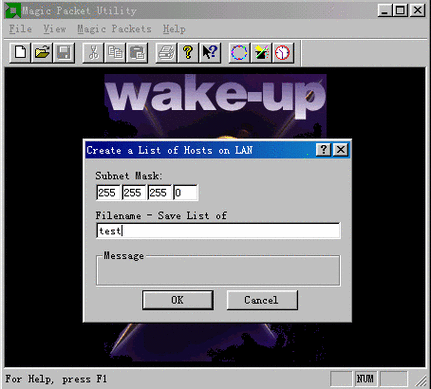431x389 pixels.
Task: Click the Magic Packet Utility app icon
Action: (x=13, y=11)
